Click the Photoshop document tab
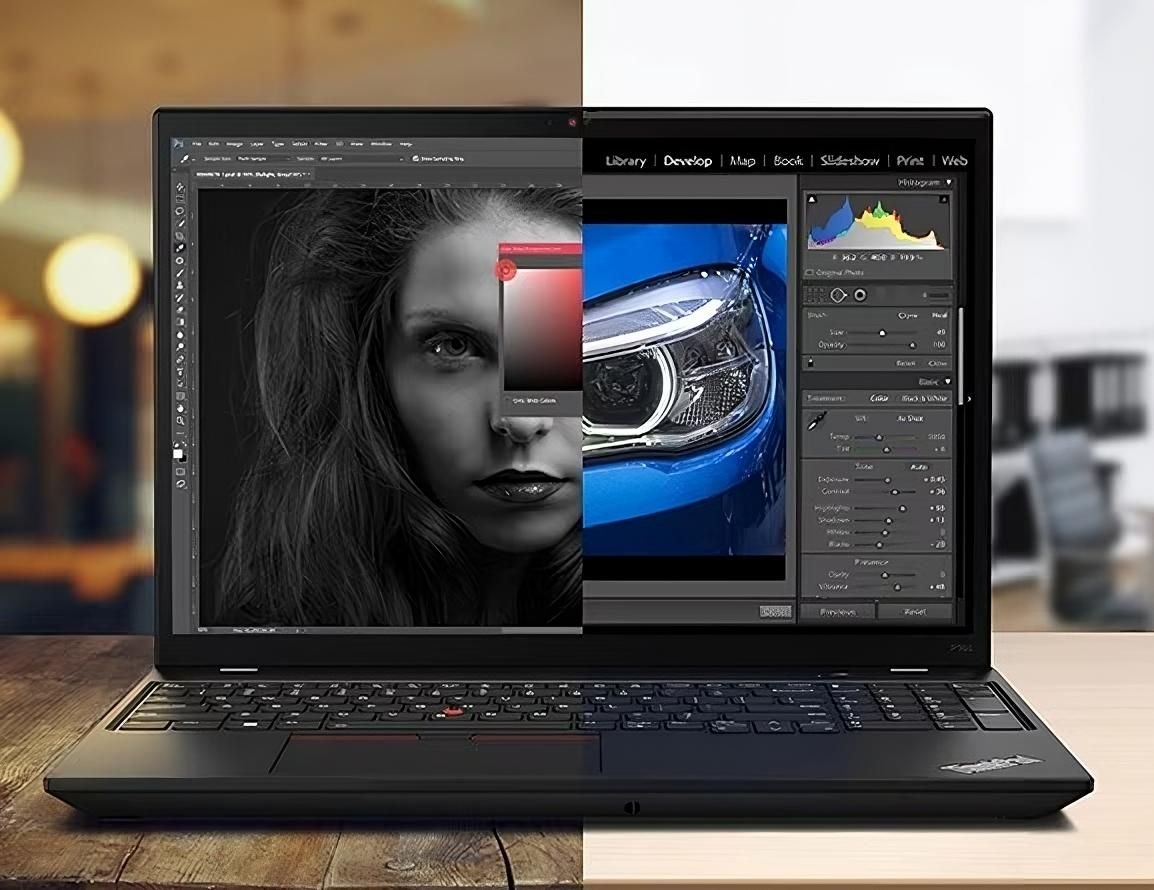1154x890 pixels. (x=252, y=174)
